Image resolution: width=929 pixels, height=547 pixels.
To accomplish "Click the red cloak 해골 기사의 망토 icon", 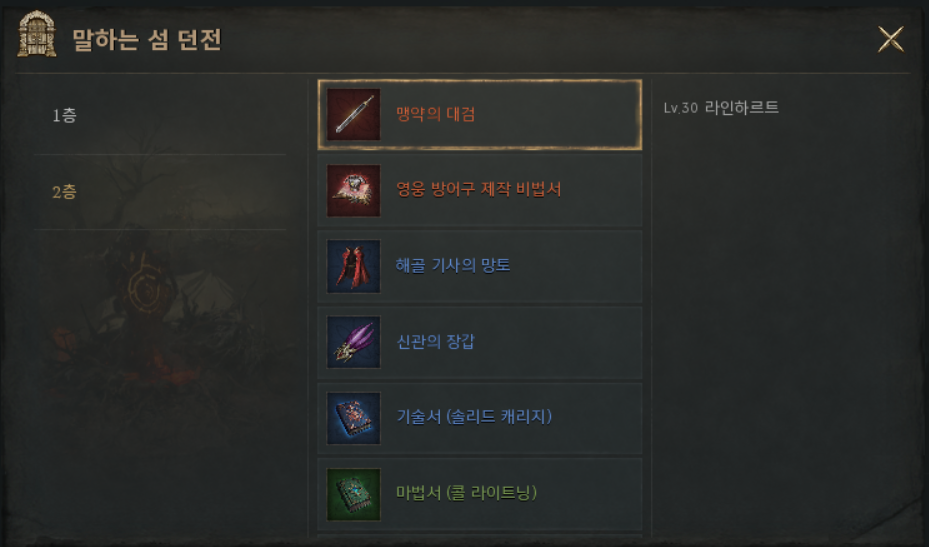I will pos(354,266).
